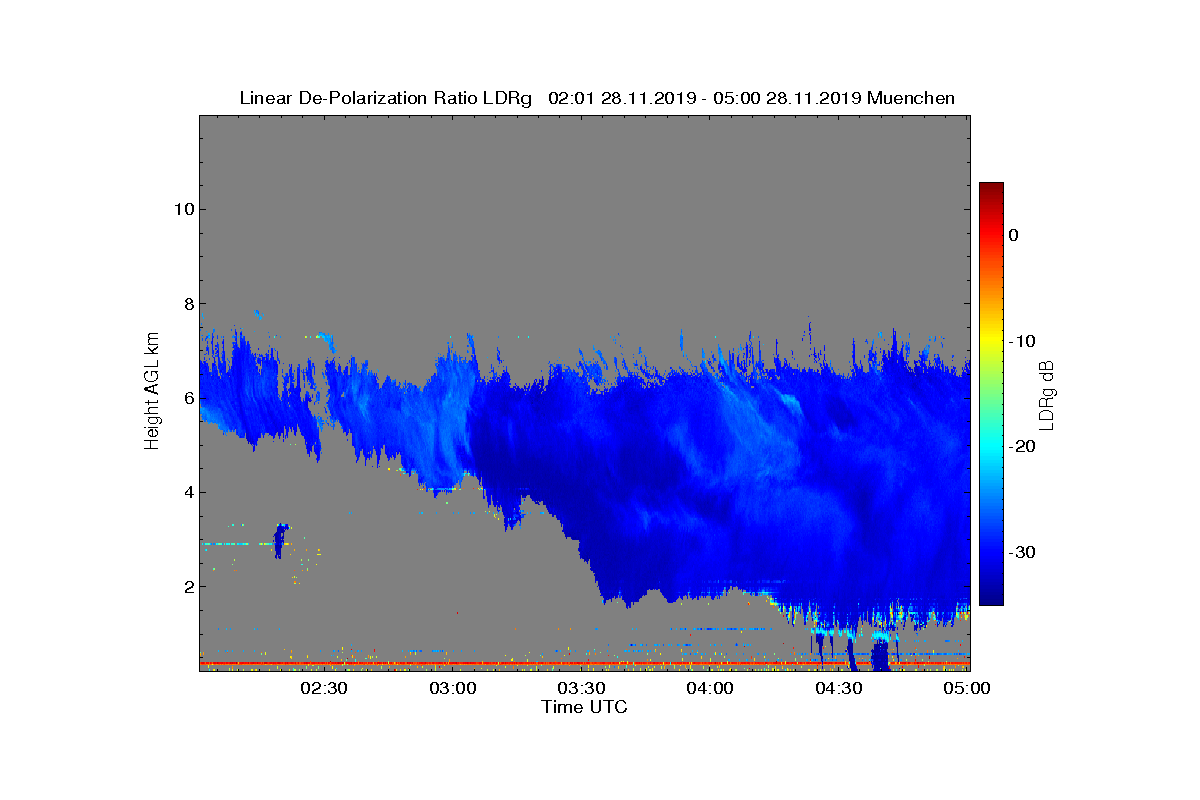Click the height tick label 8

(x=188, y=304)
